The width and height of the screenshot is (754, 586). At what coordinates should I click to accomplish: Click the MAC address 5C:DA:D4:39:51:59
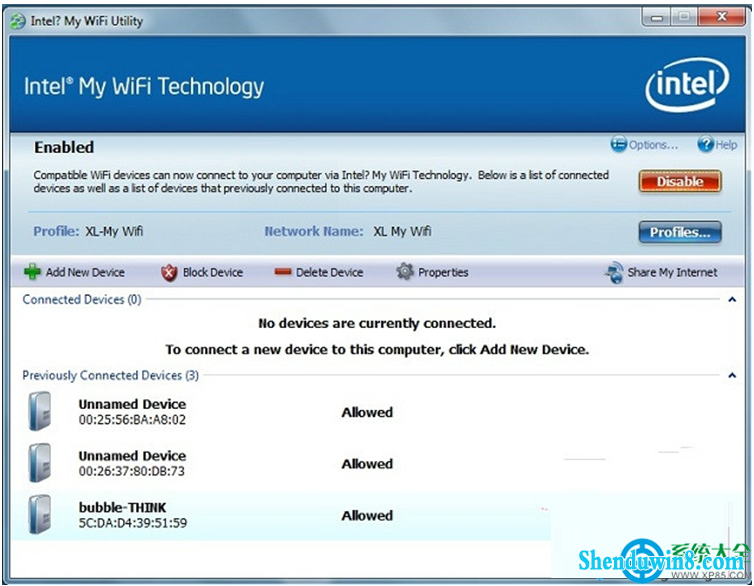point(133,523)
